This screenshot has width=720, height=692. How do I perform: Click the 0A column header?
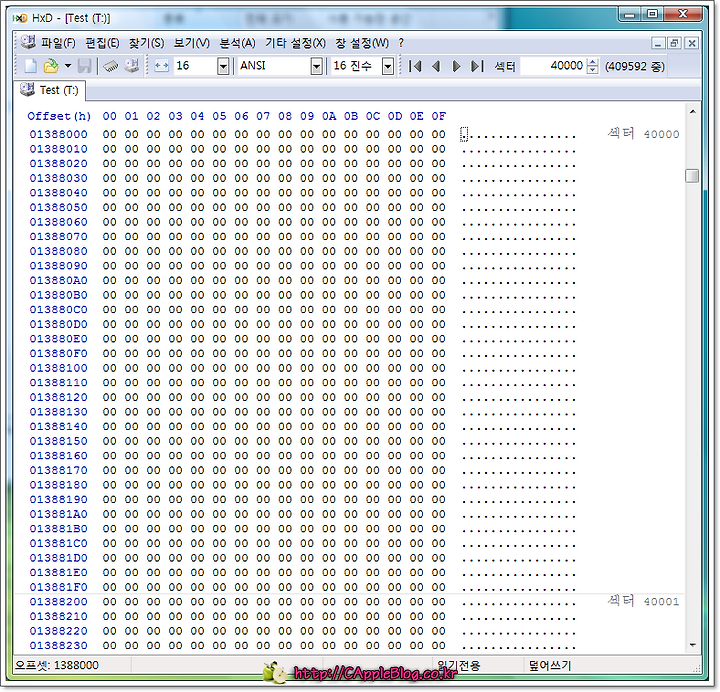click(x=329, y=116)
